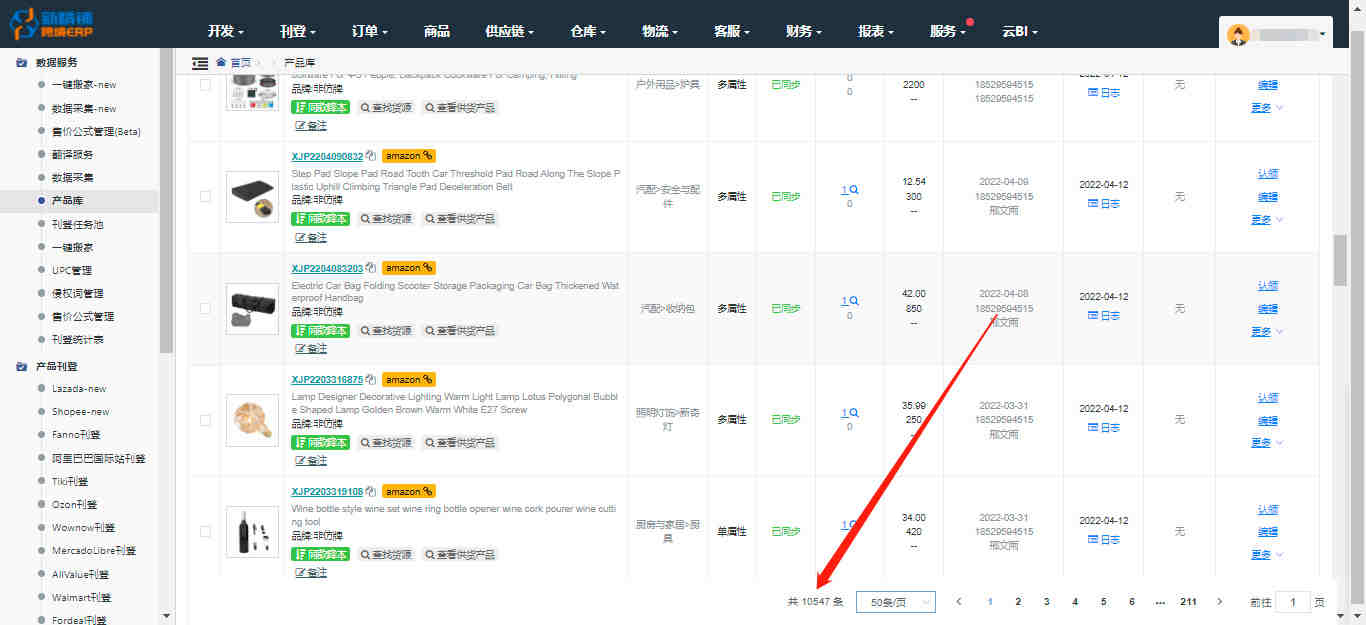Open the previous page arrow in pagination
The width and height of the screenshot is (1366, 625).
[959, 602]
